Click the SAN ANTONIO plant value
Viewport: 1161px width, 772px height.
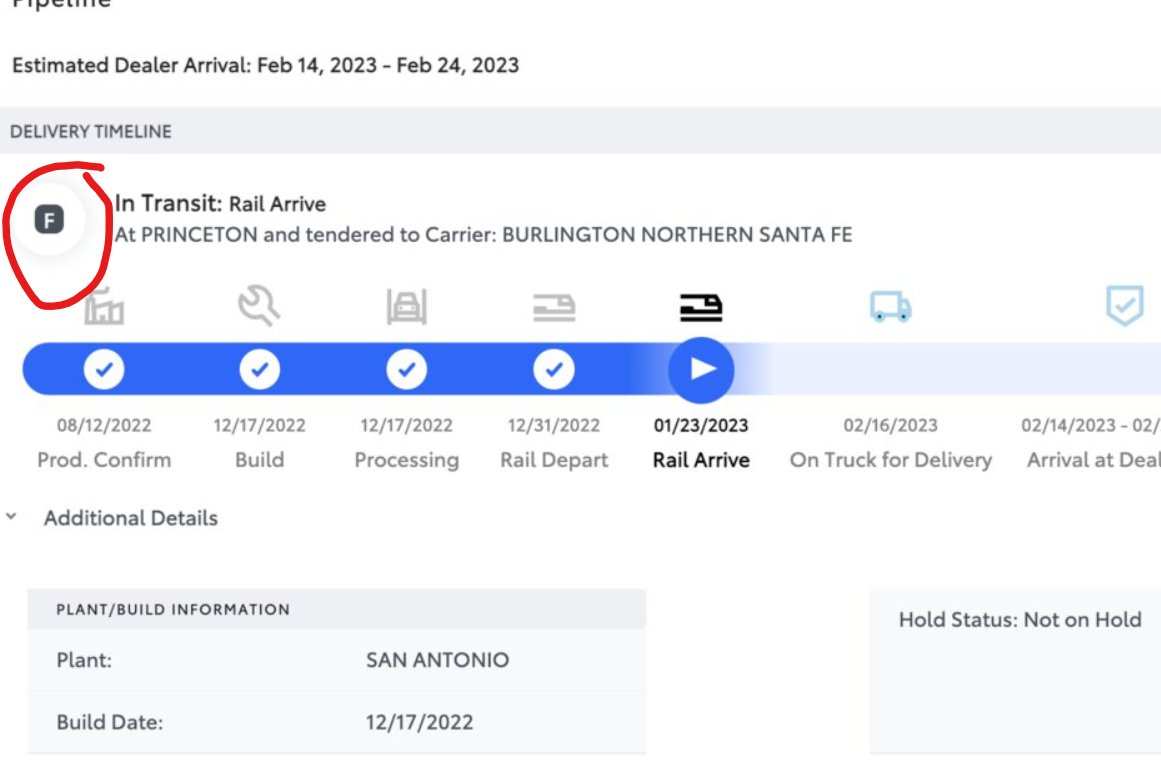pos(438,660)
